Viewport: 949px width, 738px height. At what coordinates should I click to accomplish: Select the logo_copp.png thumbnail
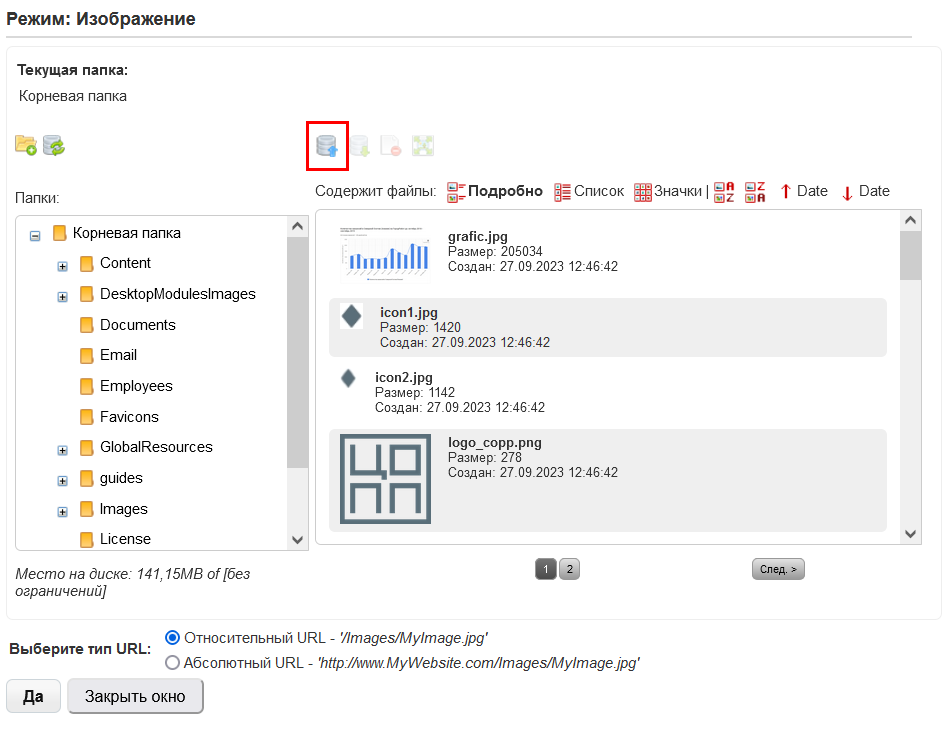click(x=385, y=479)
